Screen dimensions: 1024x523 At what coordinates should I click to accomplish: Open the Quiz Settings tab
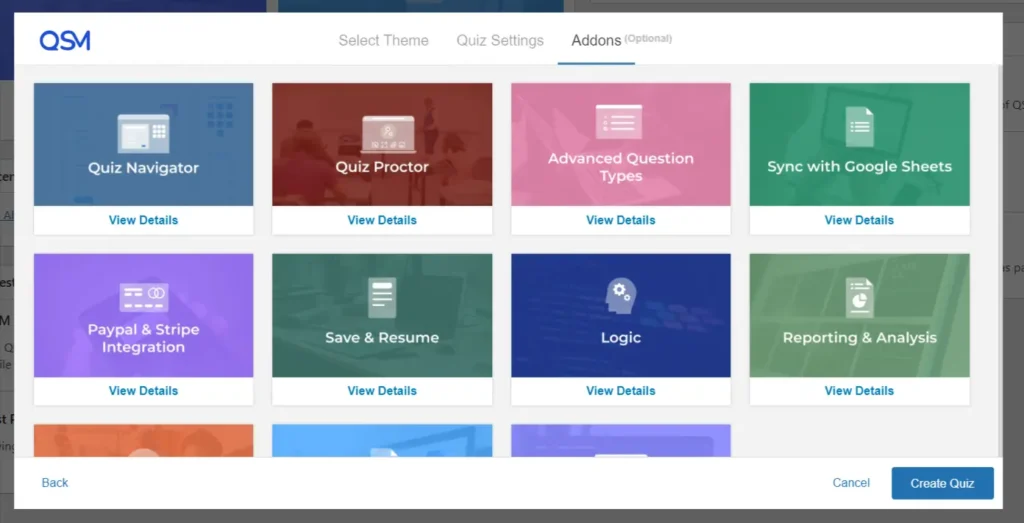500,41
